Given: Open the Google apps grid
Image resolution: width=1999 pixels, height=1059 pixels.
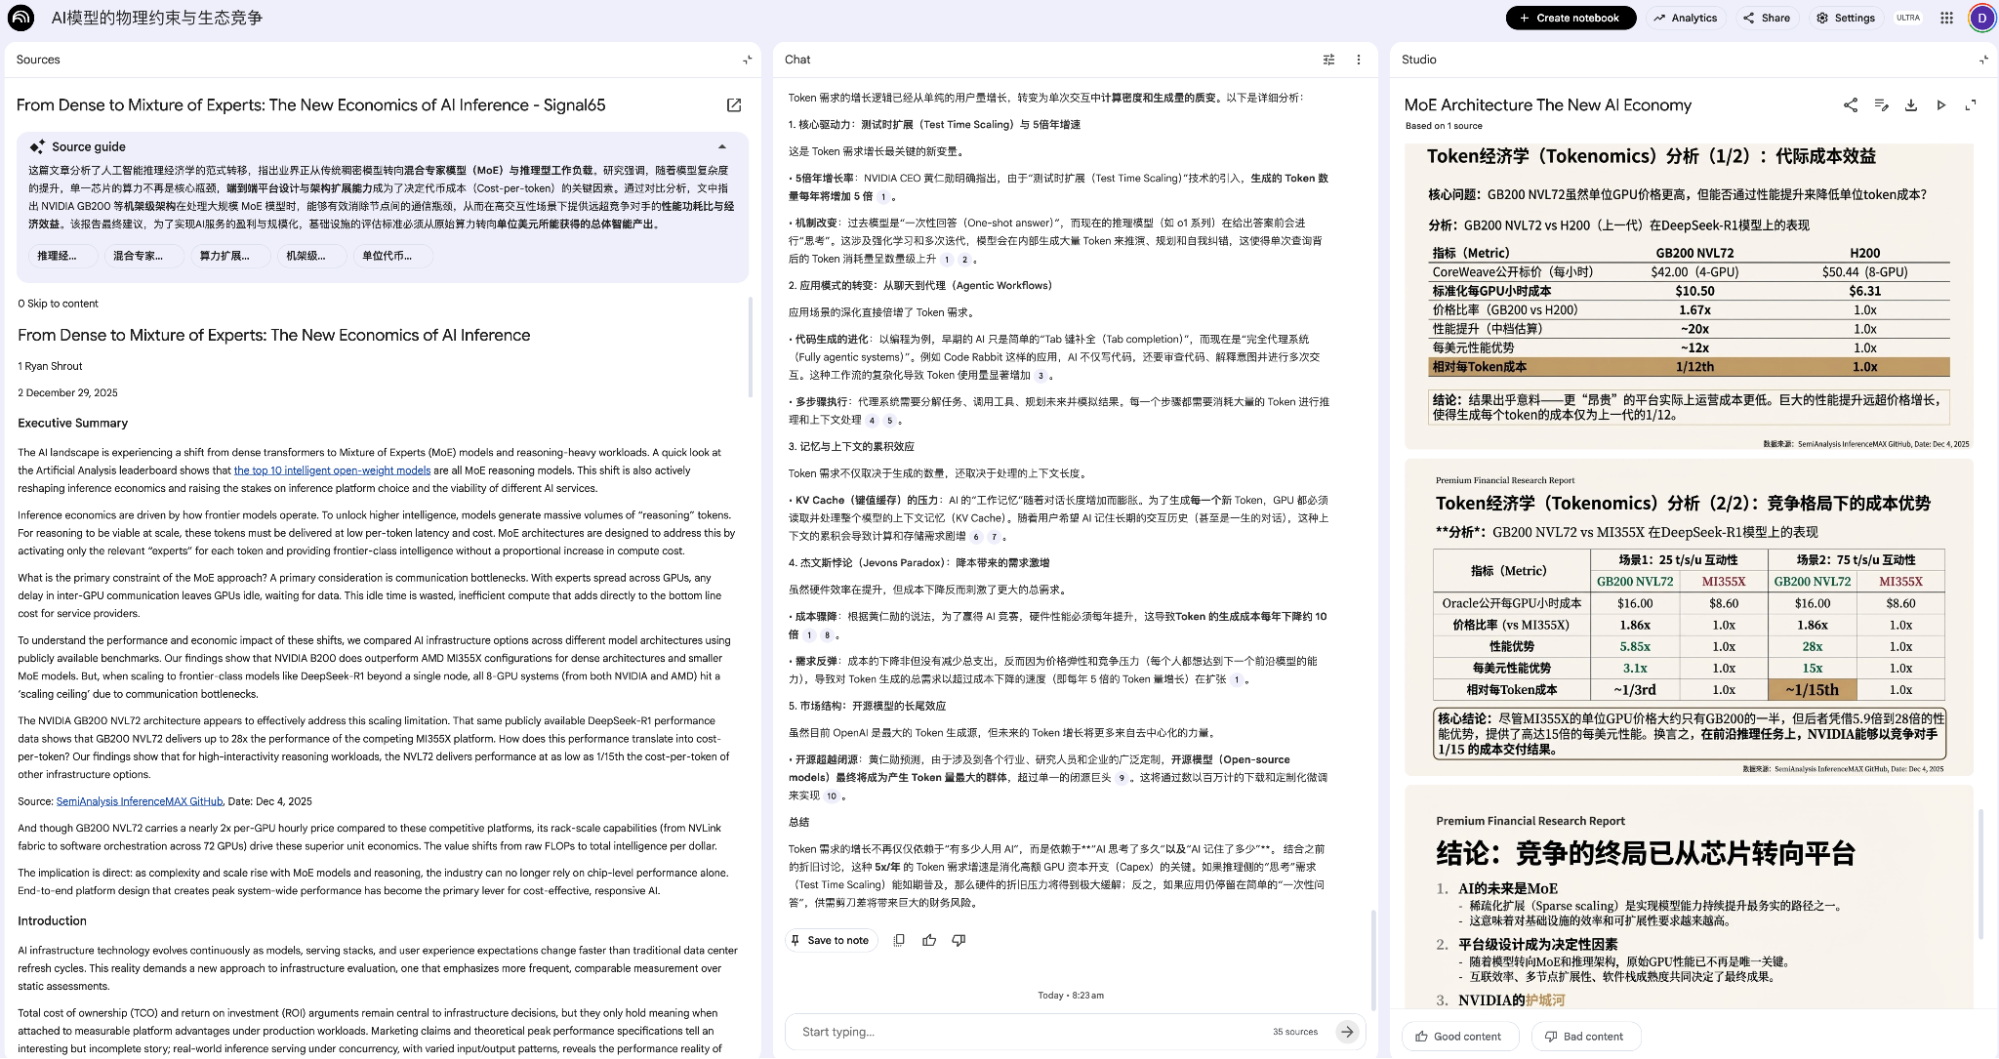Looking at the screenshot, I should click(x=1946, y=18).
